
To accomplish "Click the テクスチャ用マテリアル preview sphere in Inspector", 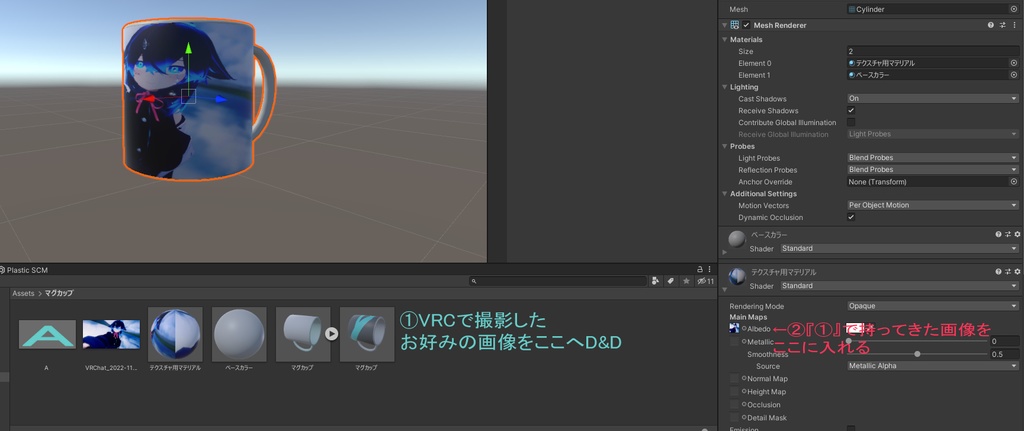I will pyautogui.click(x=737, y=277).
